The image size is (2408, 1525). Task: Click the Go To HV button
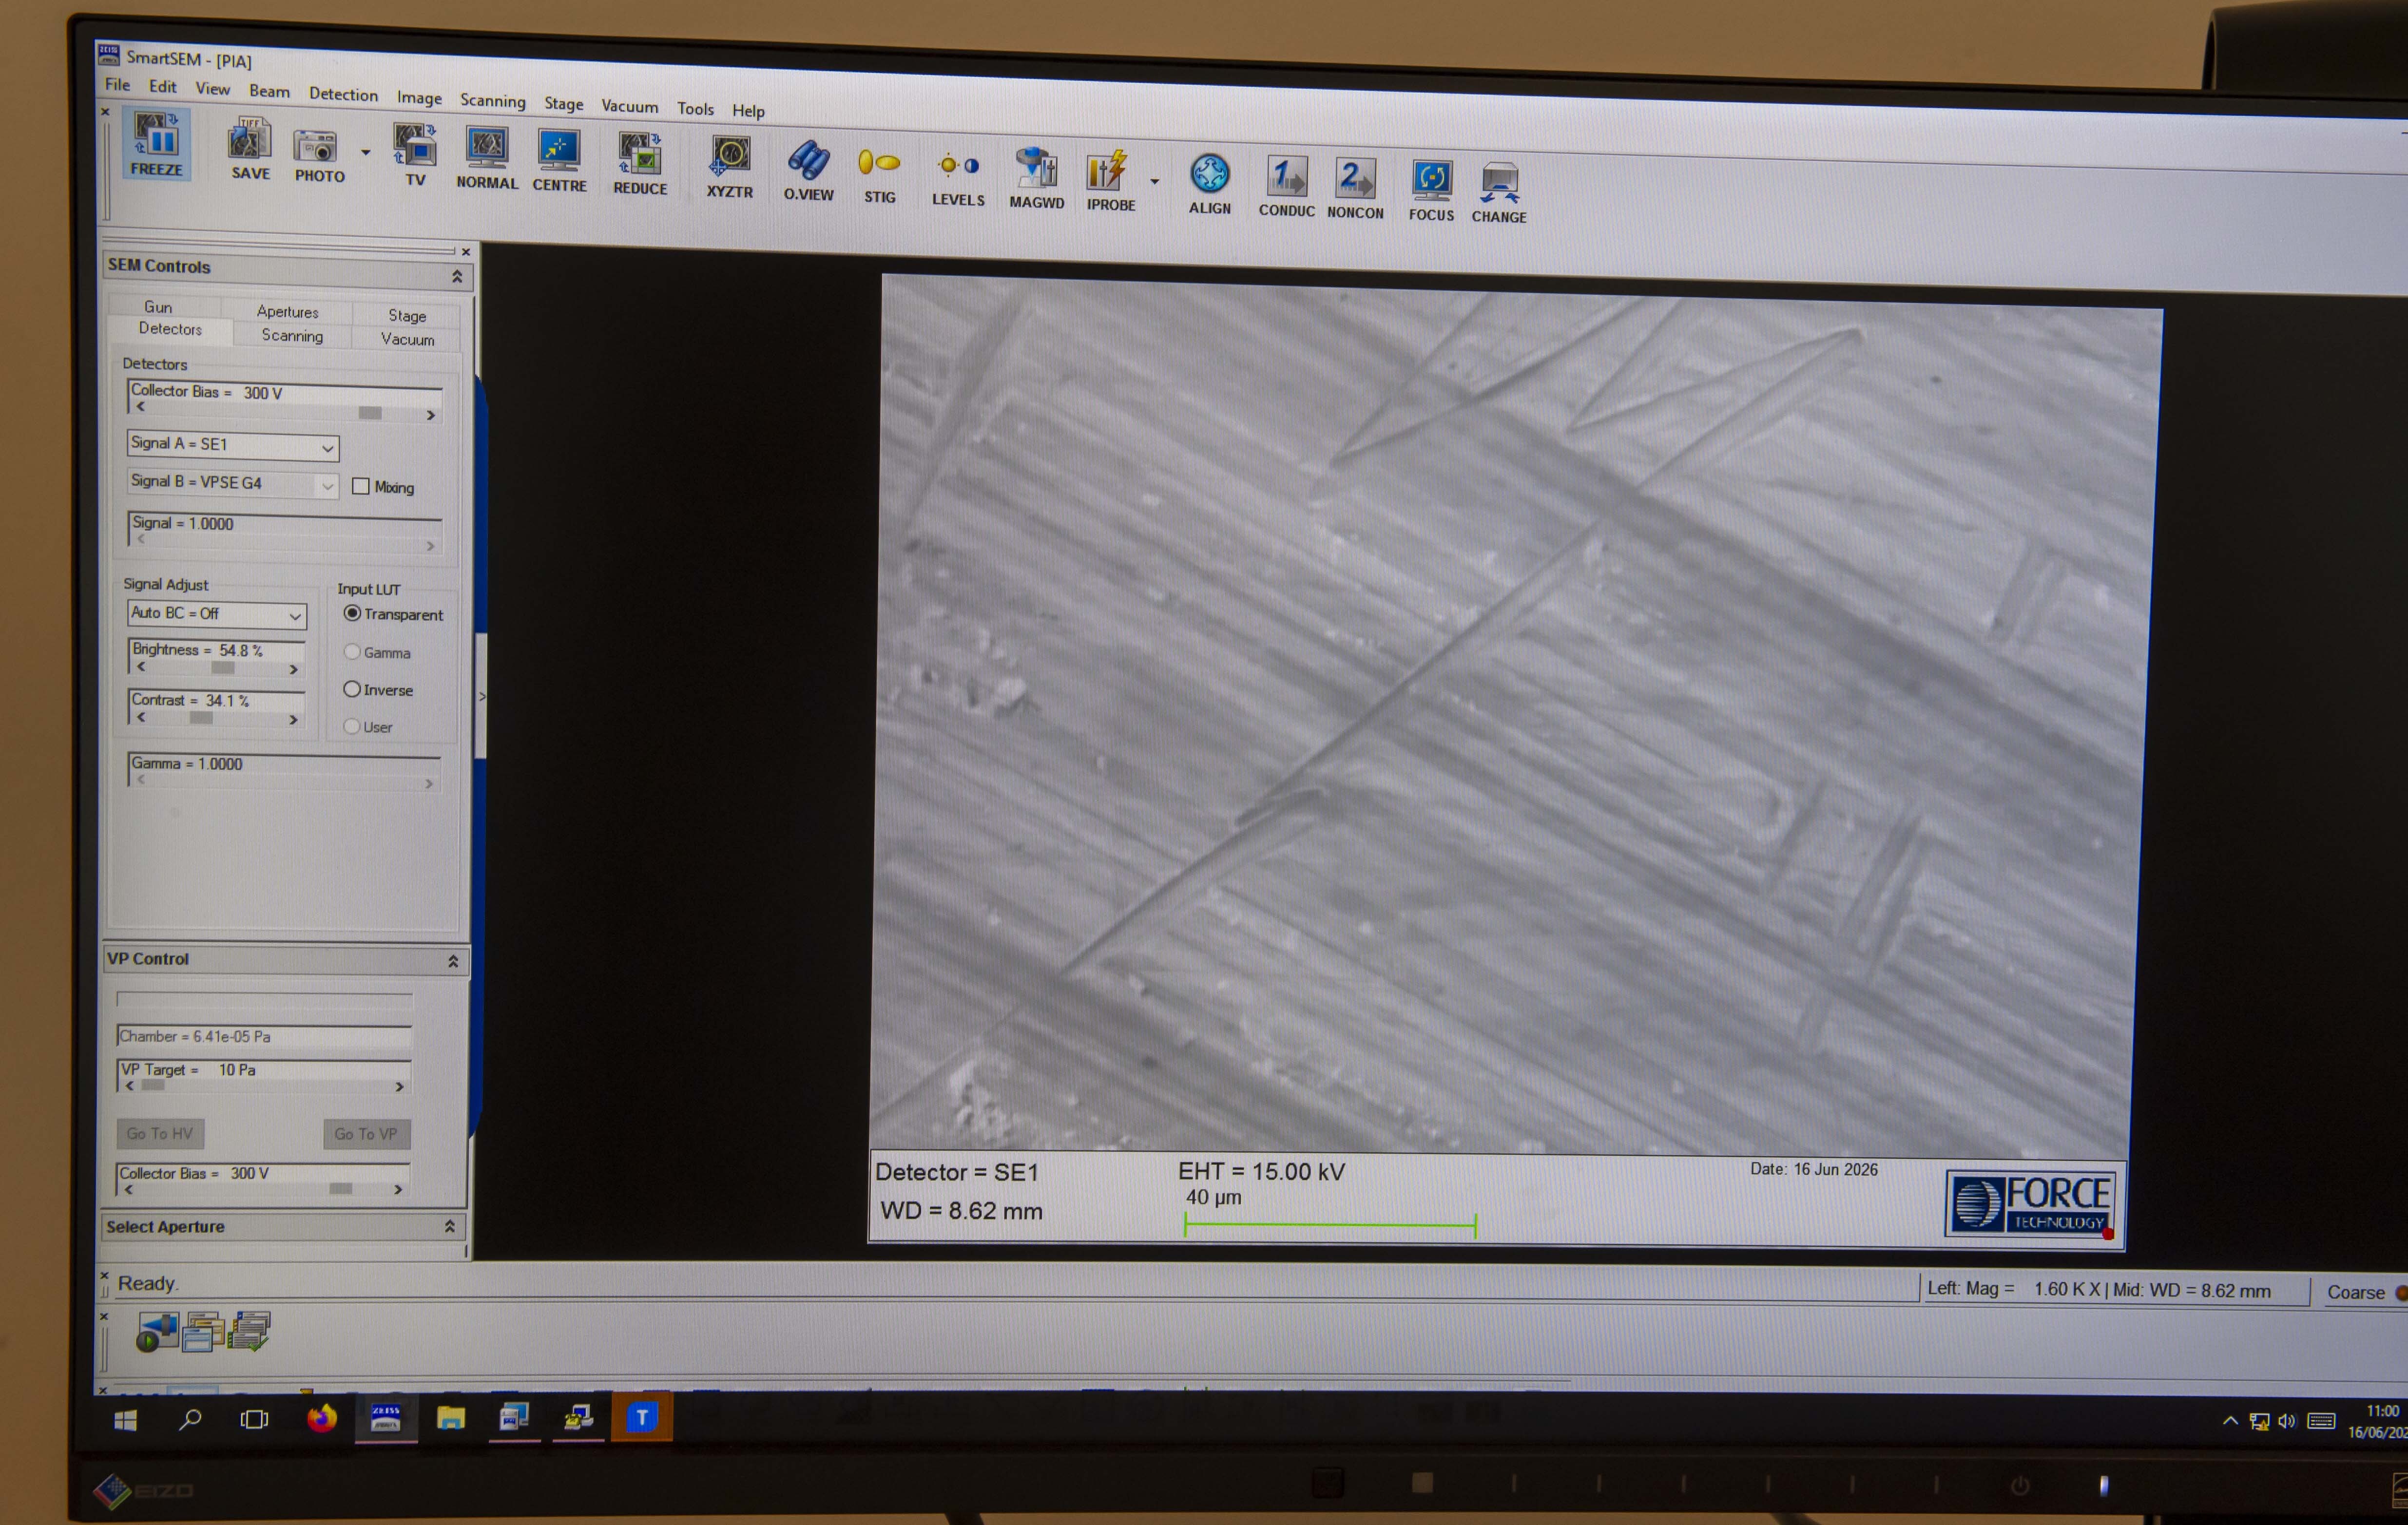pyautogui.click(x=160, y=1133)
